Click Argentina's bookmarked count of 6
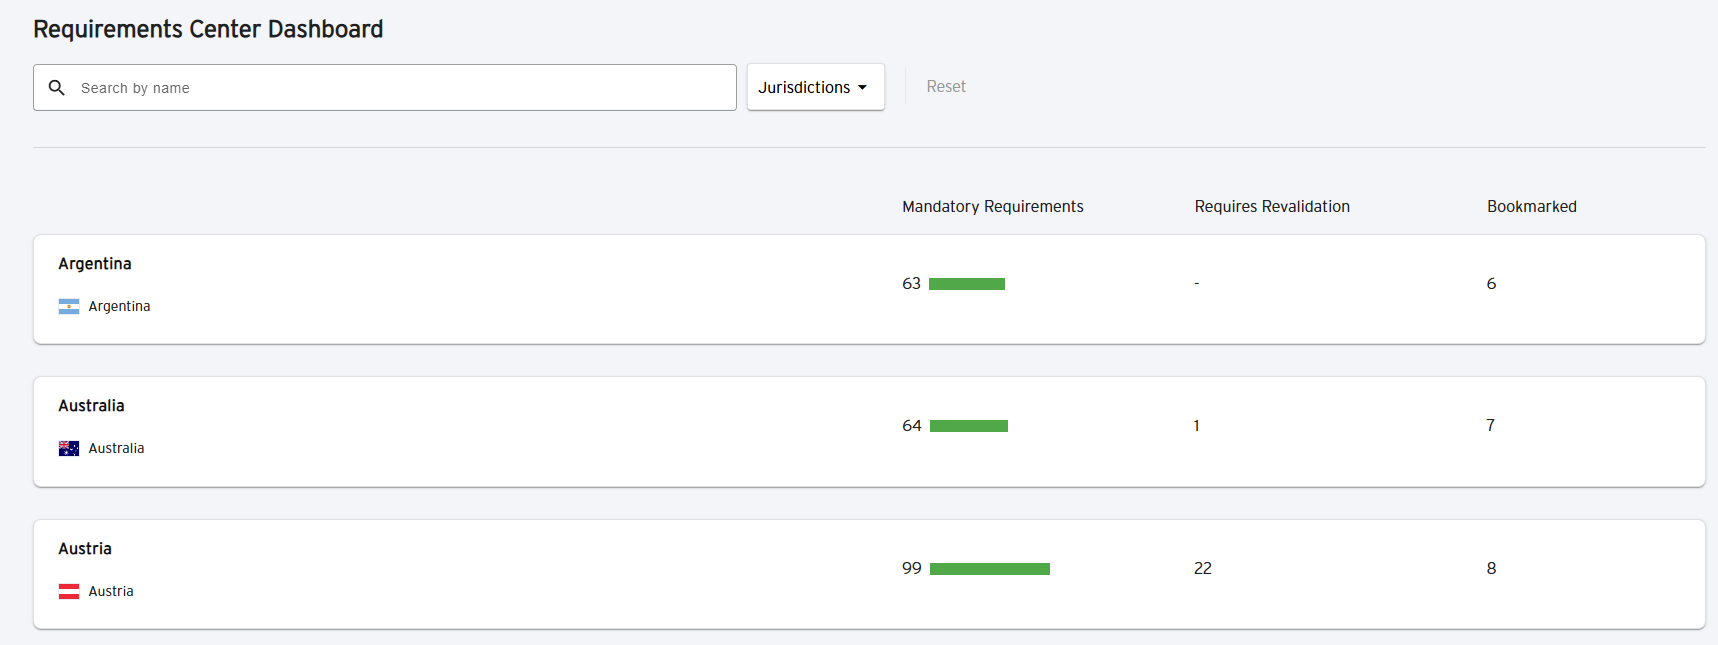Viewport: 1718px width, 645px height. coord(1491,284)
